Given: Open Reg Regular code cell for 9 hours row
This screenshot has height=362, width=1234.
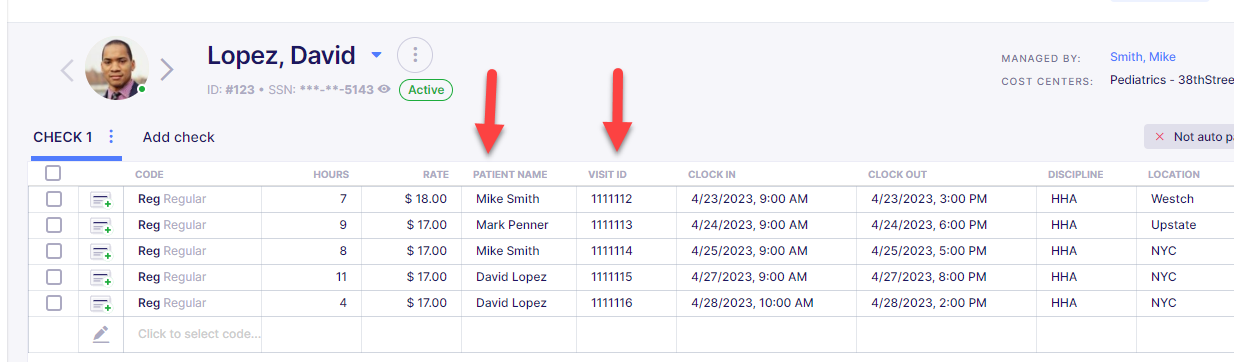Looking at the screenshot, I should (192, 225).
